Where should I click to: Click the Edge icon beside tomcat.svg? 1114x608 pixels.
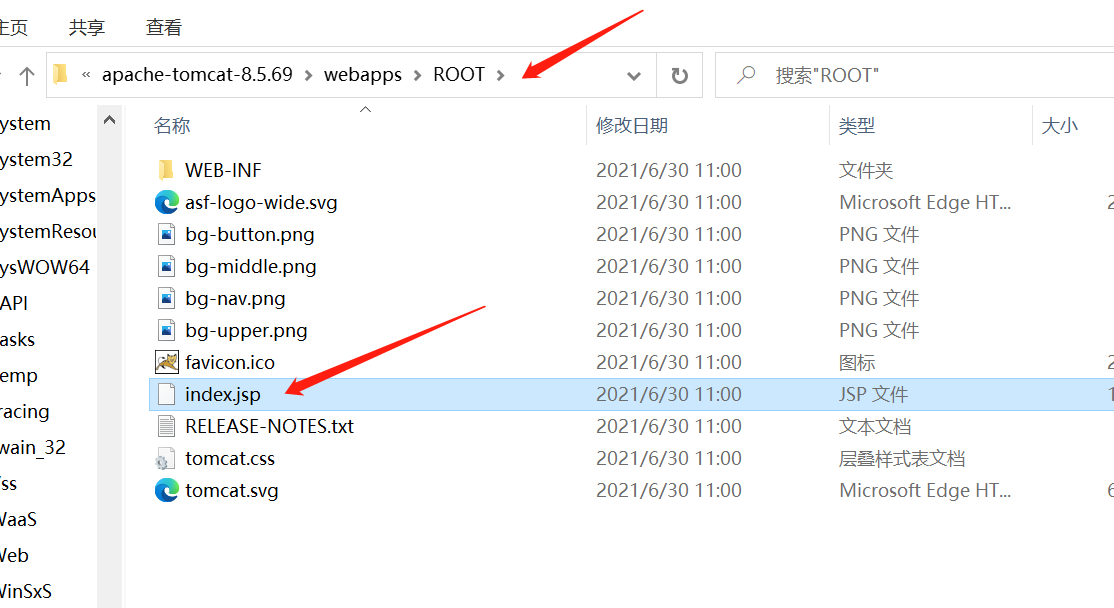pyautogui.click(x=166, y=490)
